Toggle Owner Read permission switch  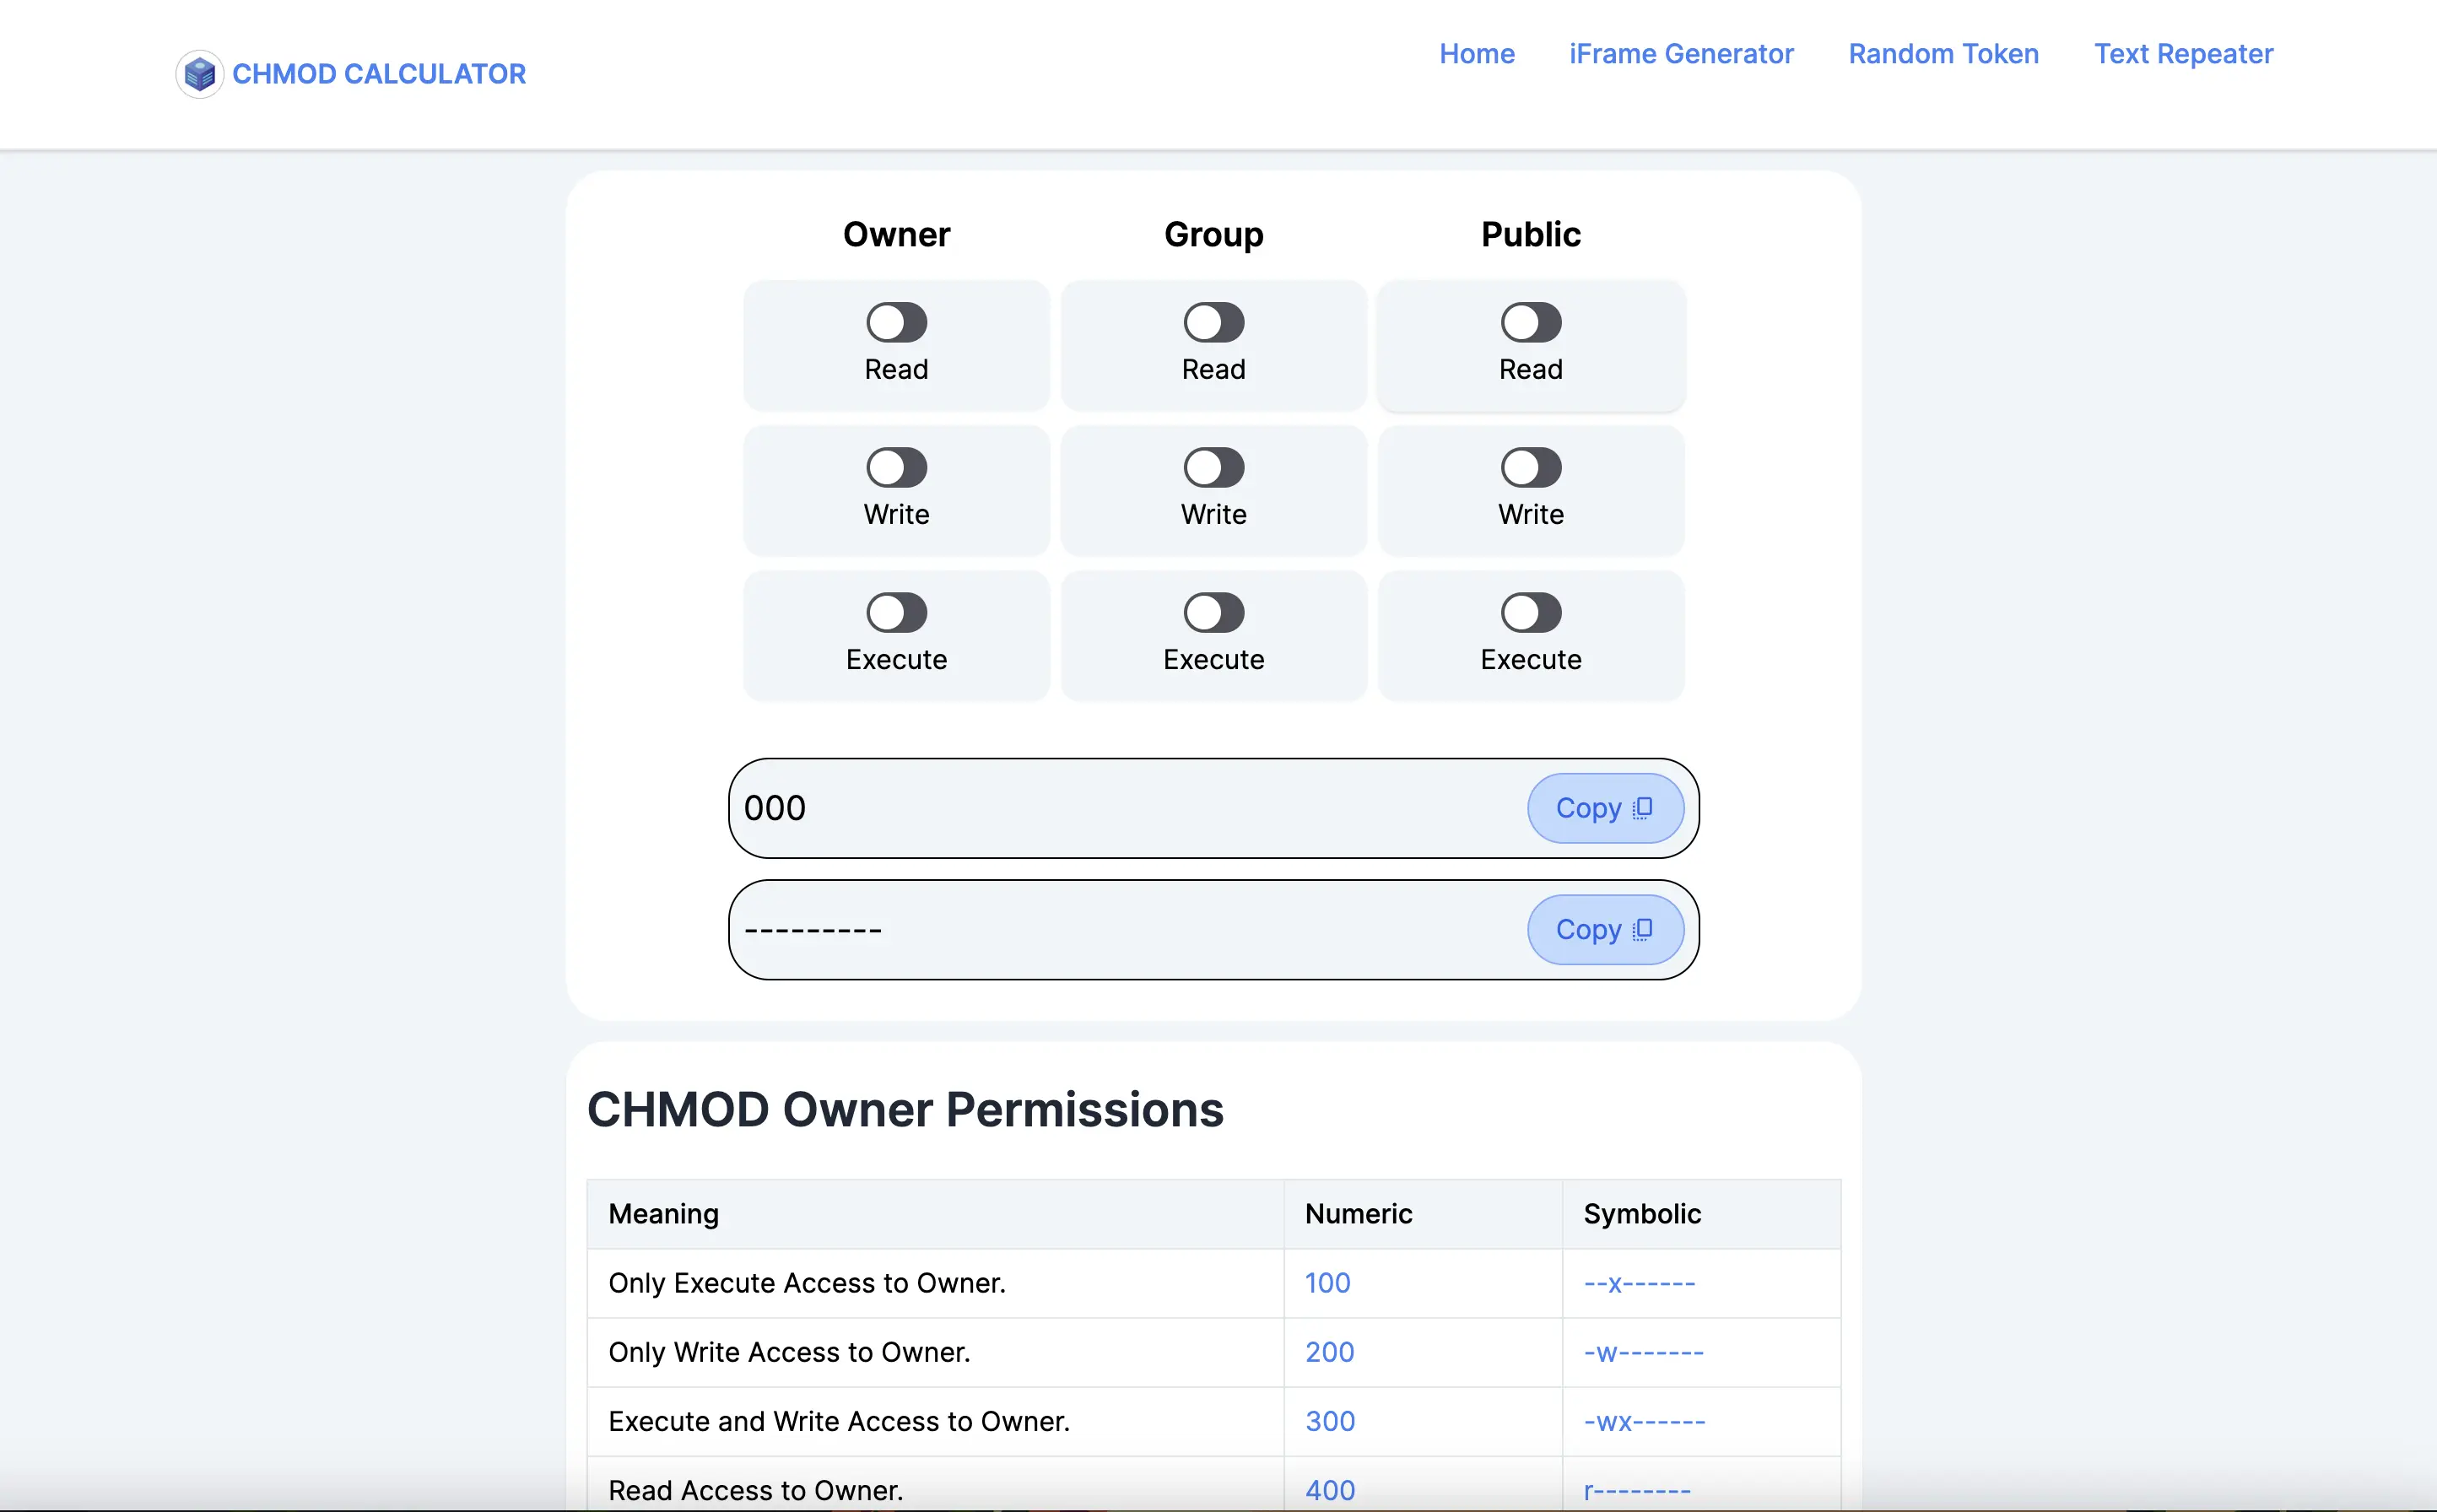coord(896,323)
